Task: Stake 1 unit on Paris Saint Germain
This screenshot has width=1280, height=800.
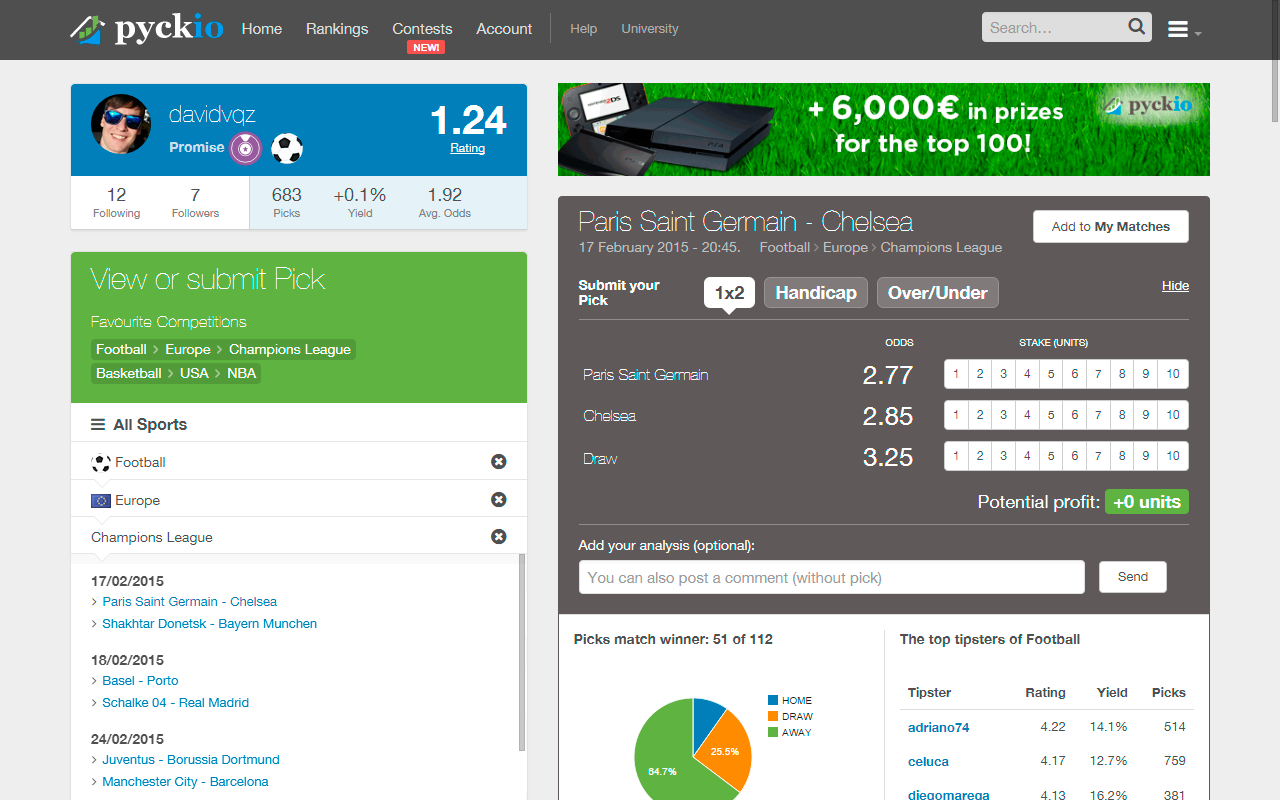Action: (x=956, y=374)
